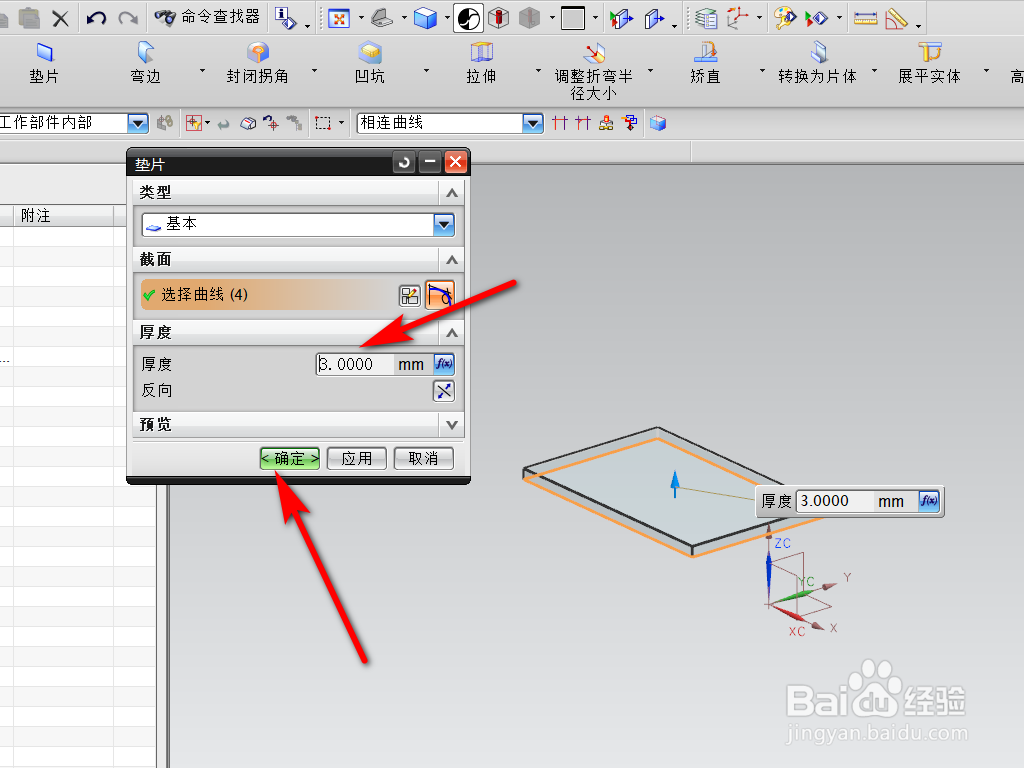1024x768 pixels.
Task: Click the red cylinder section view icon
Action: point(499,18)
